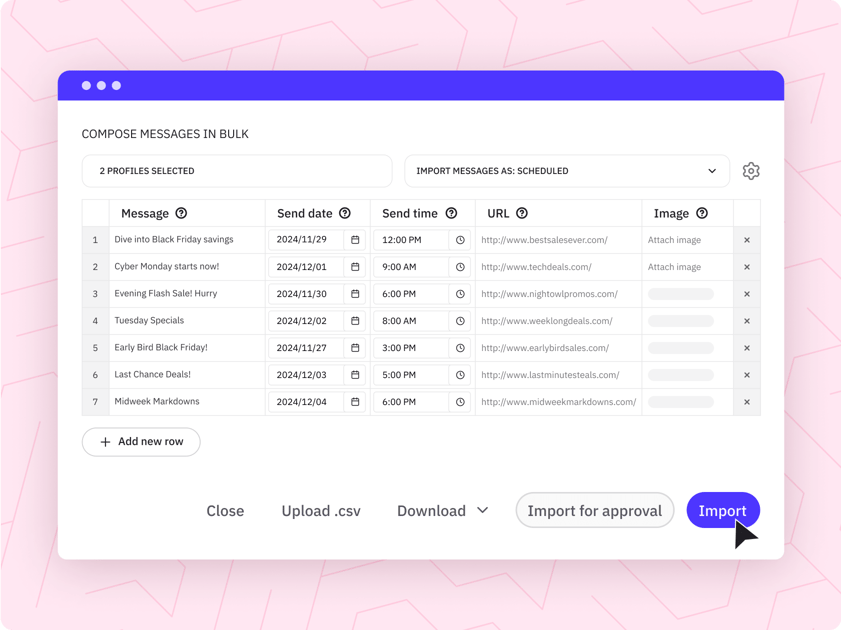
Task: Click URL http://www.bestsalesever.com/
Action: coord(544,240)
